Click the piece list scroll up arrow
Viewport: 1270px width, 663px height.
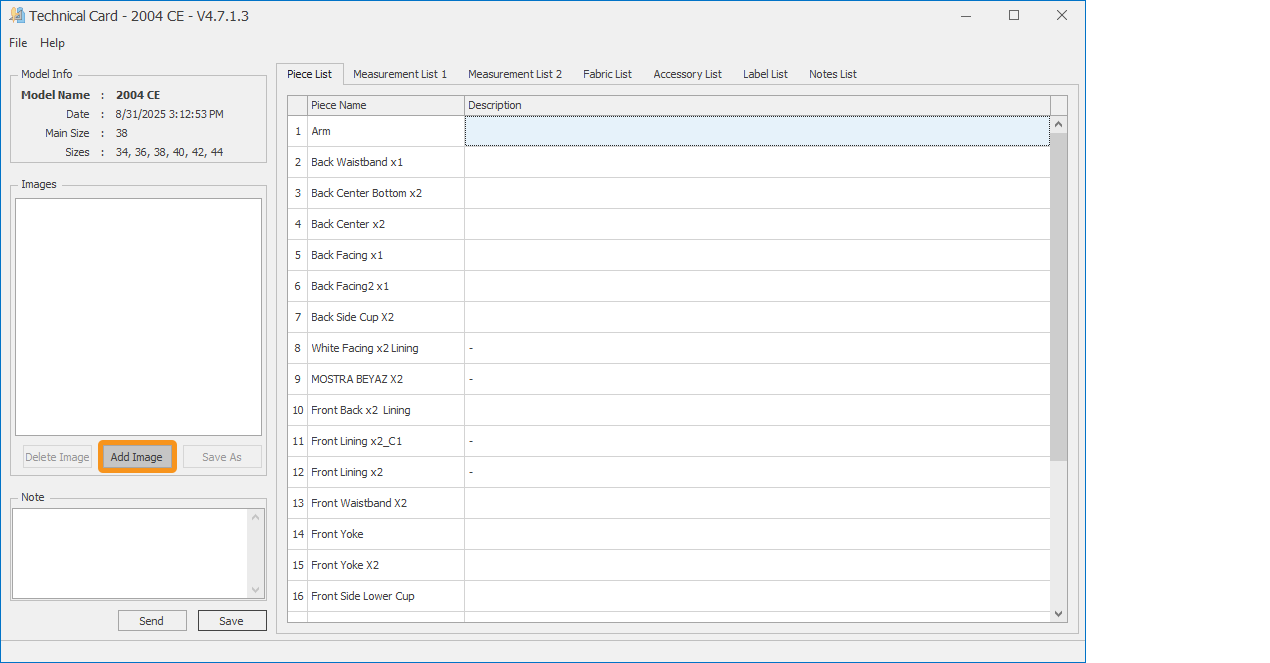[x=1059, y=124]
